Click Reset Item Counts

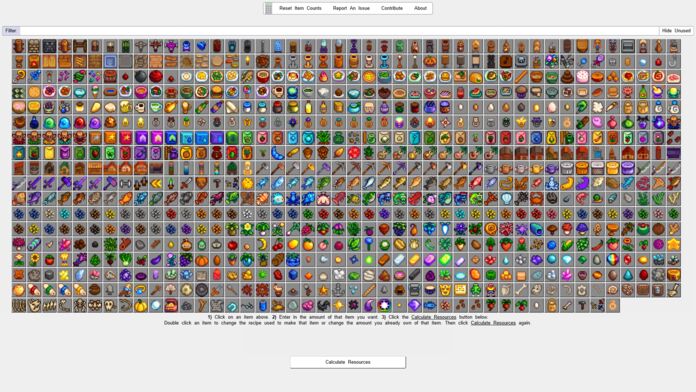click(x=300, y=8)
